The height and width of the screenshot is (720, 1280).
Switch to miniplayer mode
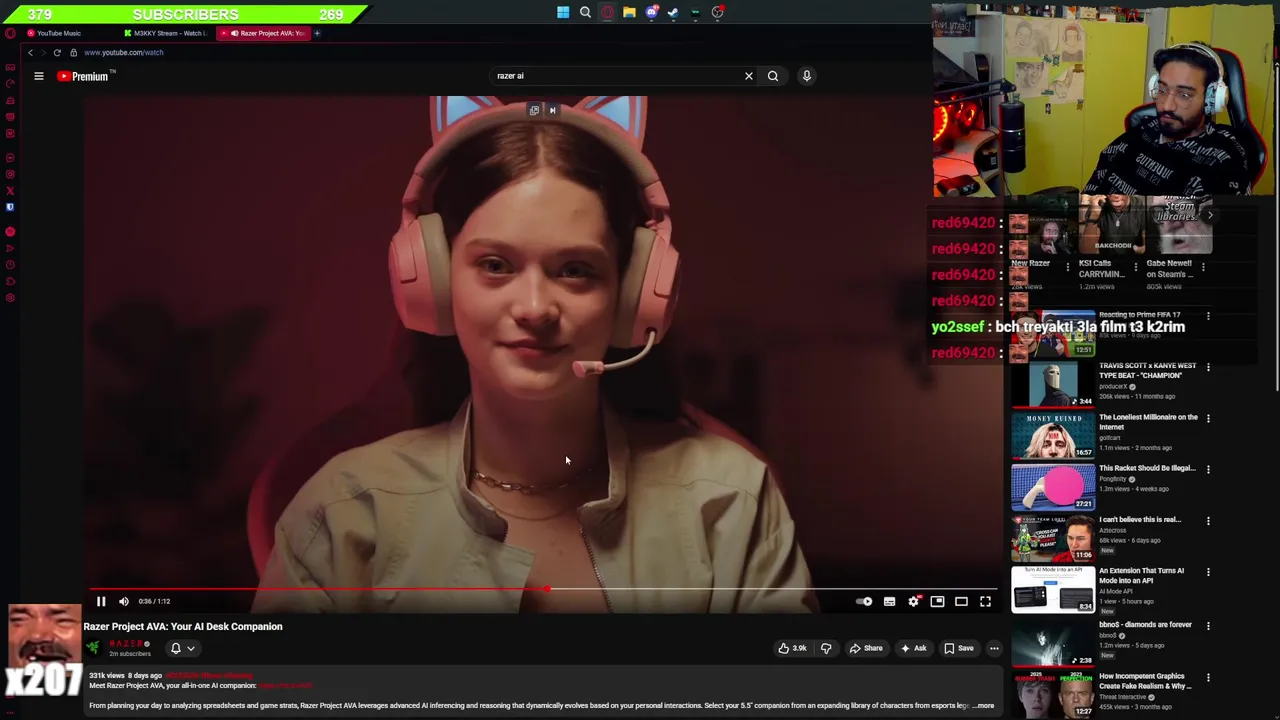(937, 601)
